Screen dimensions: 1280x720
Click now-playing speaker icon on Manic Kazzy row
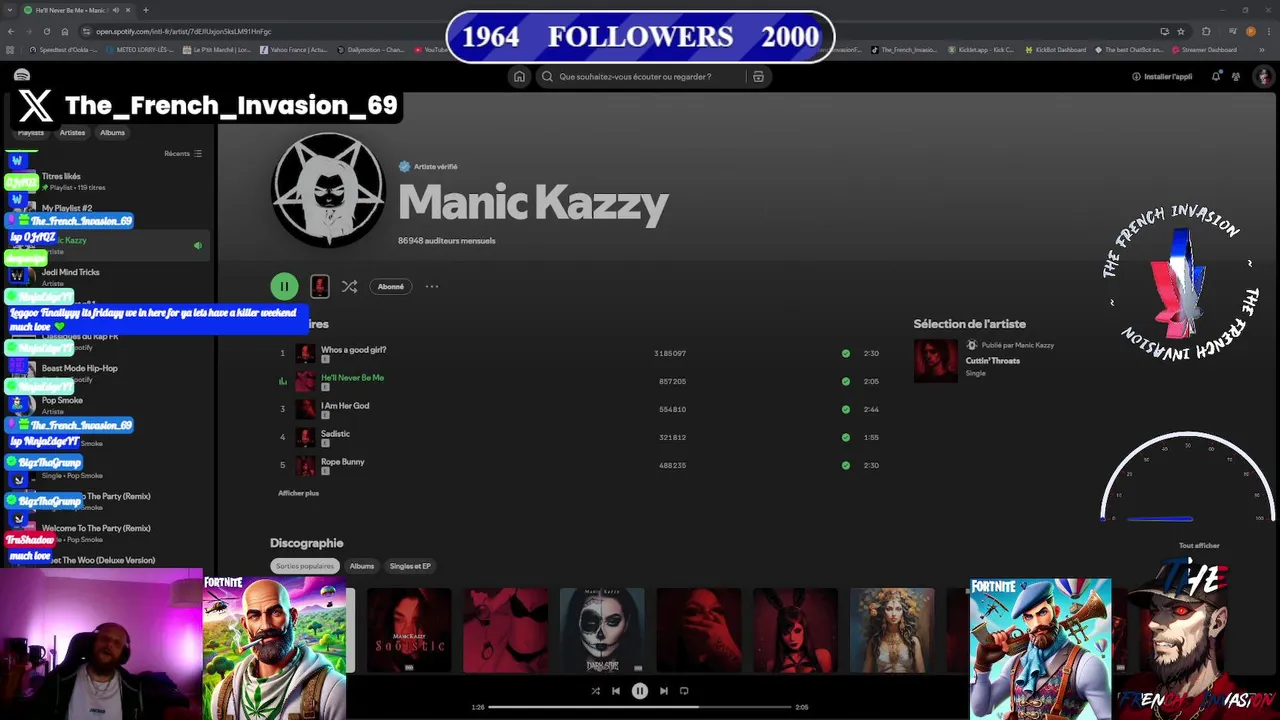197,245
